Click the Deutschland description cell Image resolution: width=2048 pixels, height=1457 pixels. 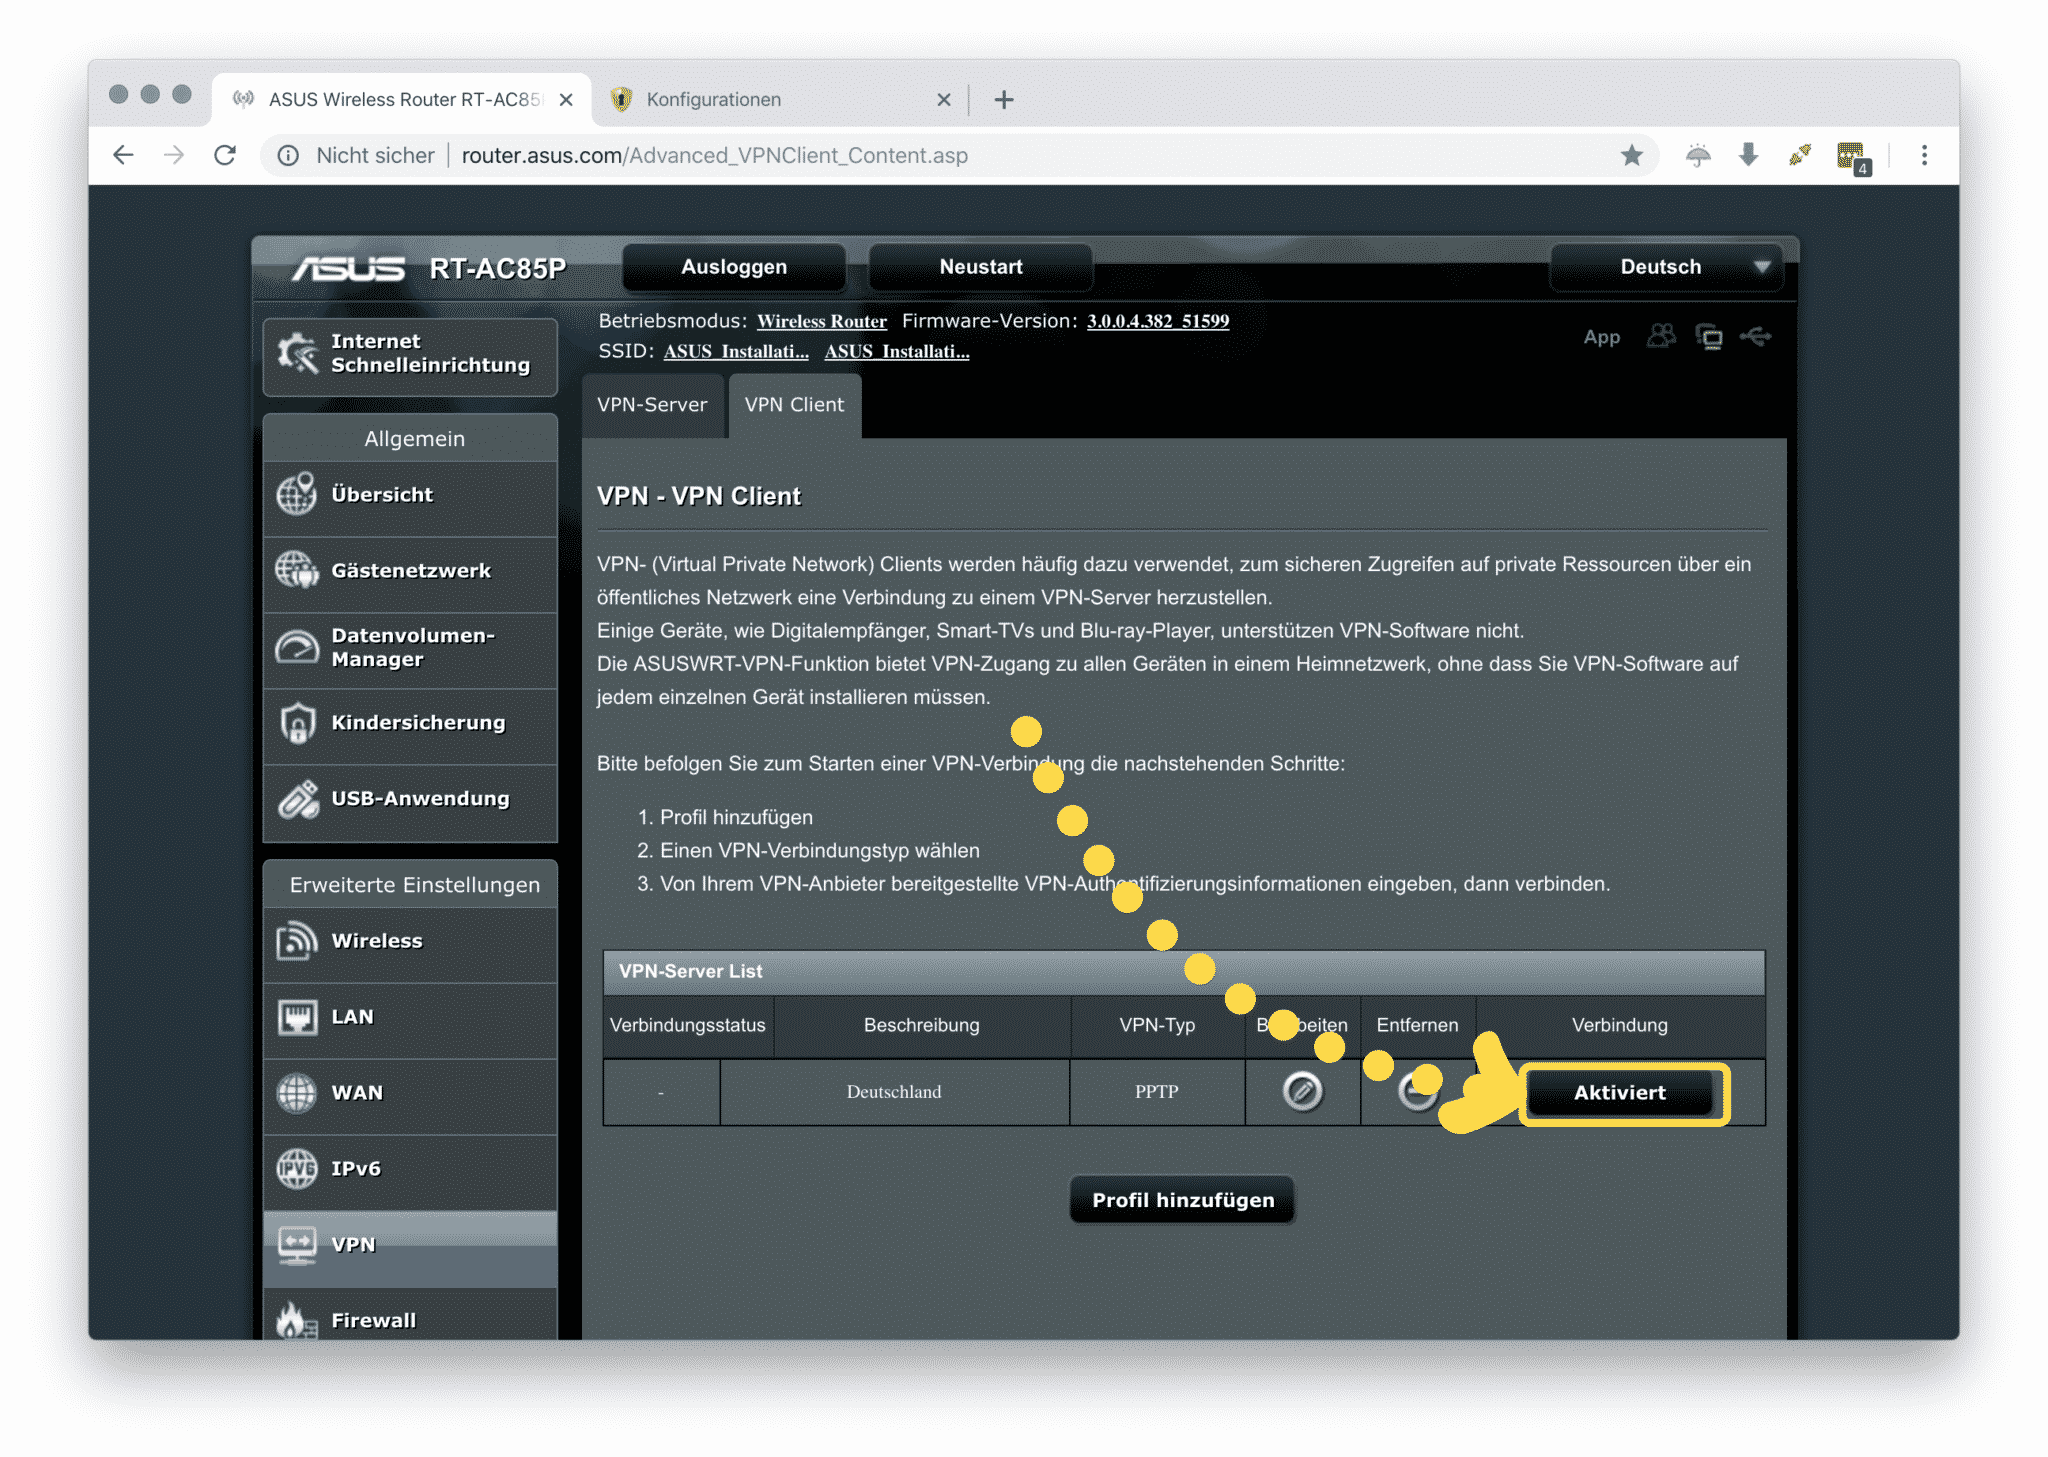click(x=894, y=1092)
